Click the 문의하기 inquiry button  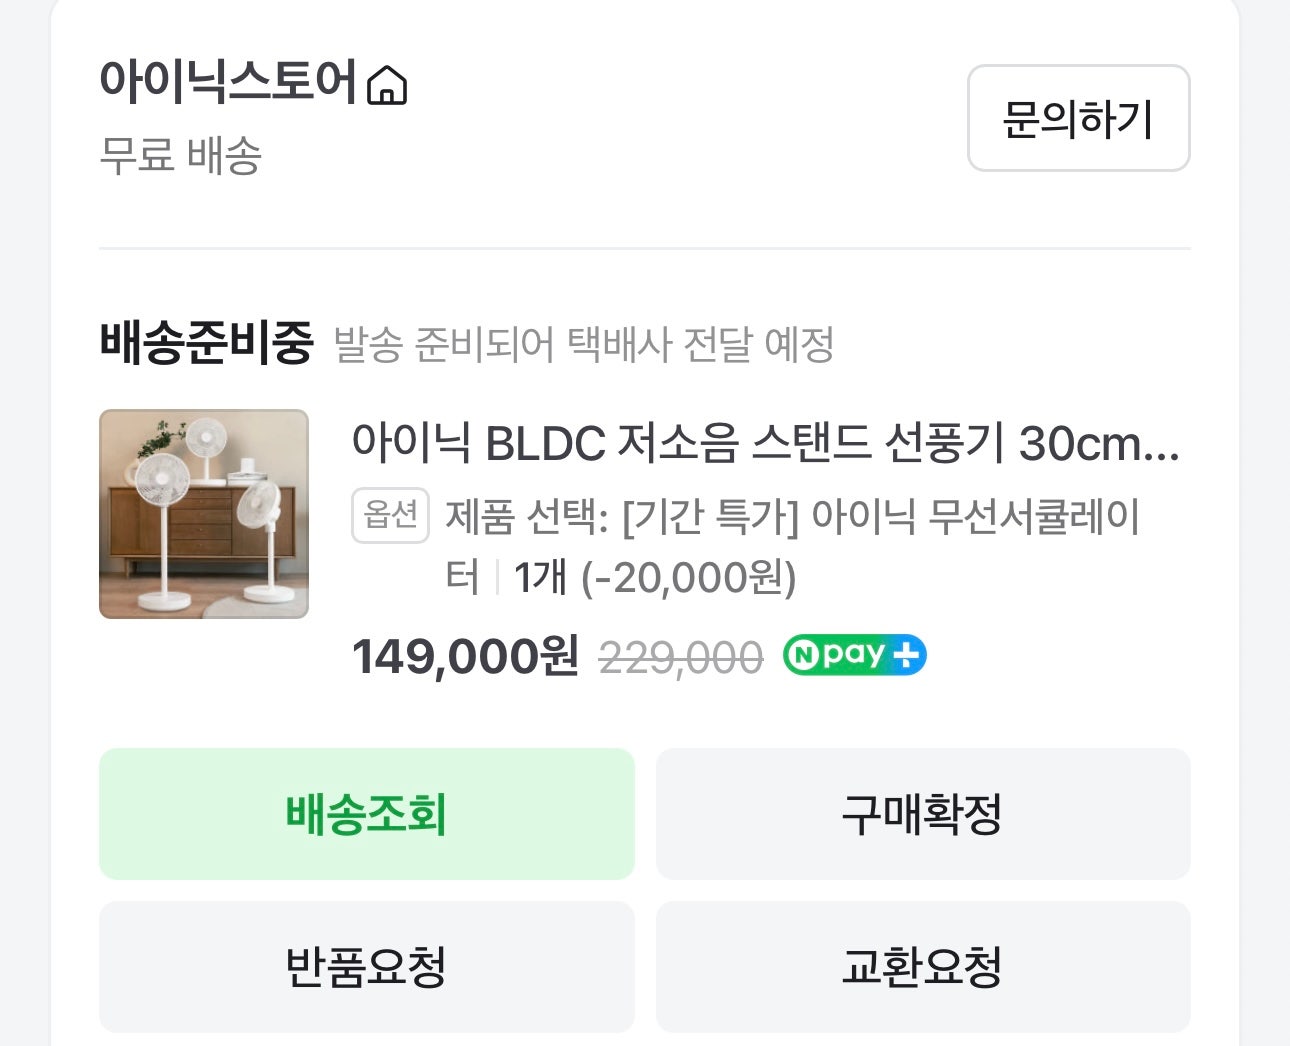[1078, 118]
